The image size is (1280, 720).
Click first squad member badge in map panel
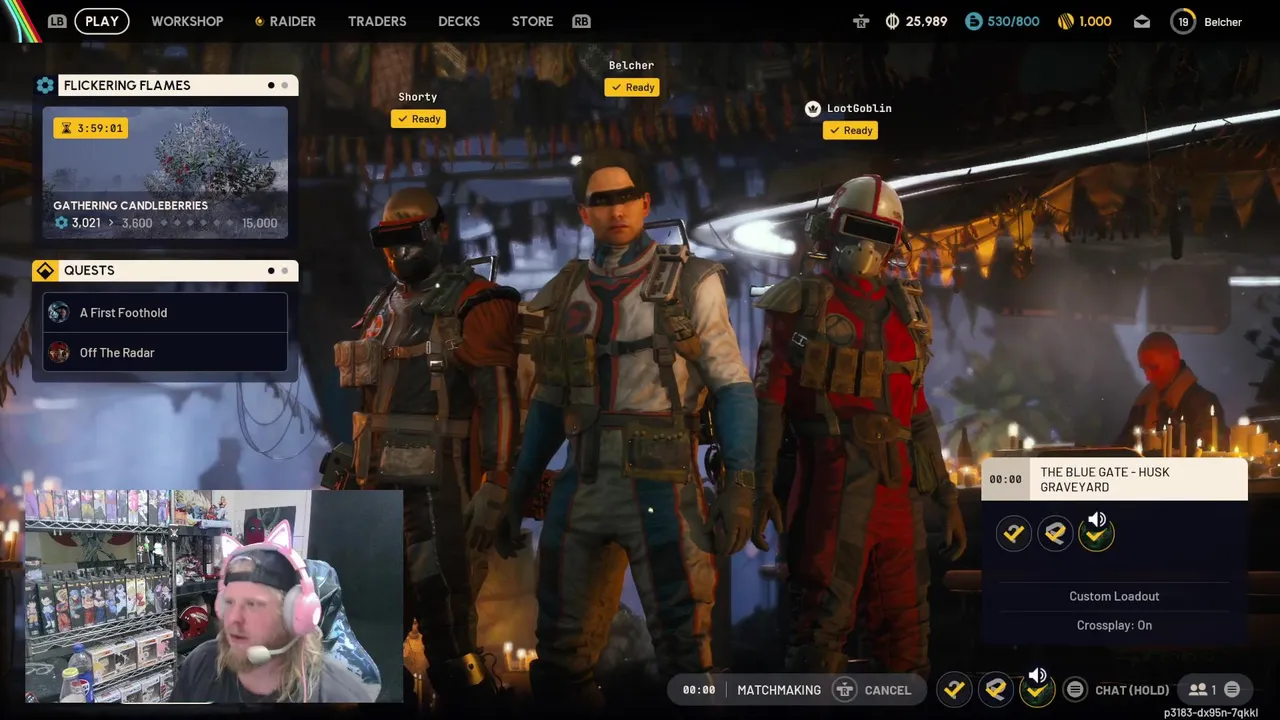coord(1014,533)
